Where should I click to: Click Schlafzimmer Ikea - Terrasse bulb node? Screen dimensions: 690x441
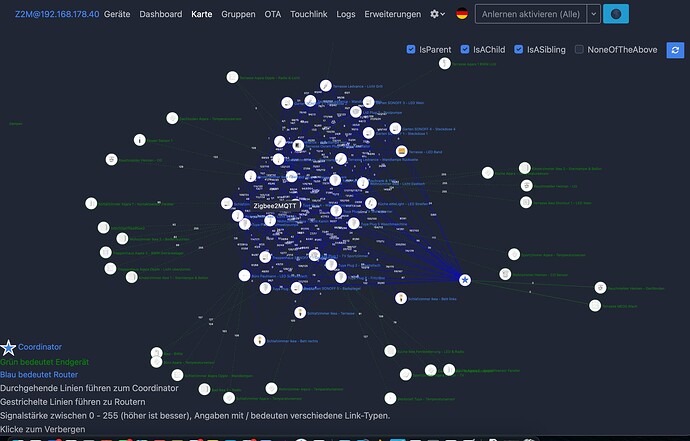(x=300, y=312)
